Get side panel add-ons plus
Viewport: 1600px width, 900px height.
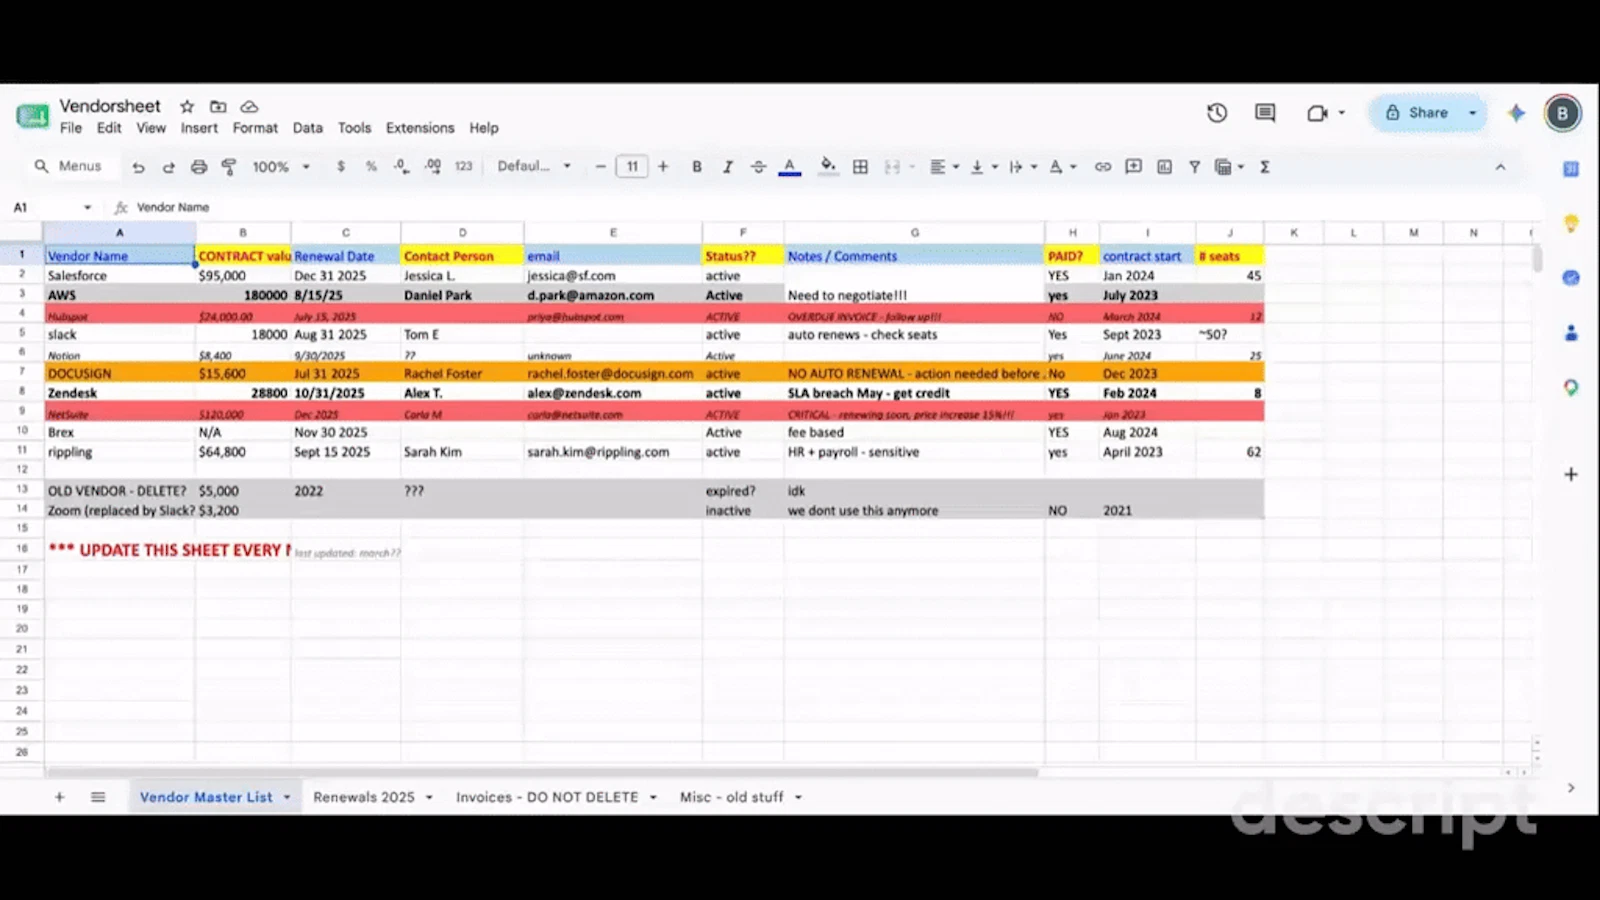coord(1571,474)
